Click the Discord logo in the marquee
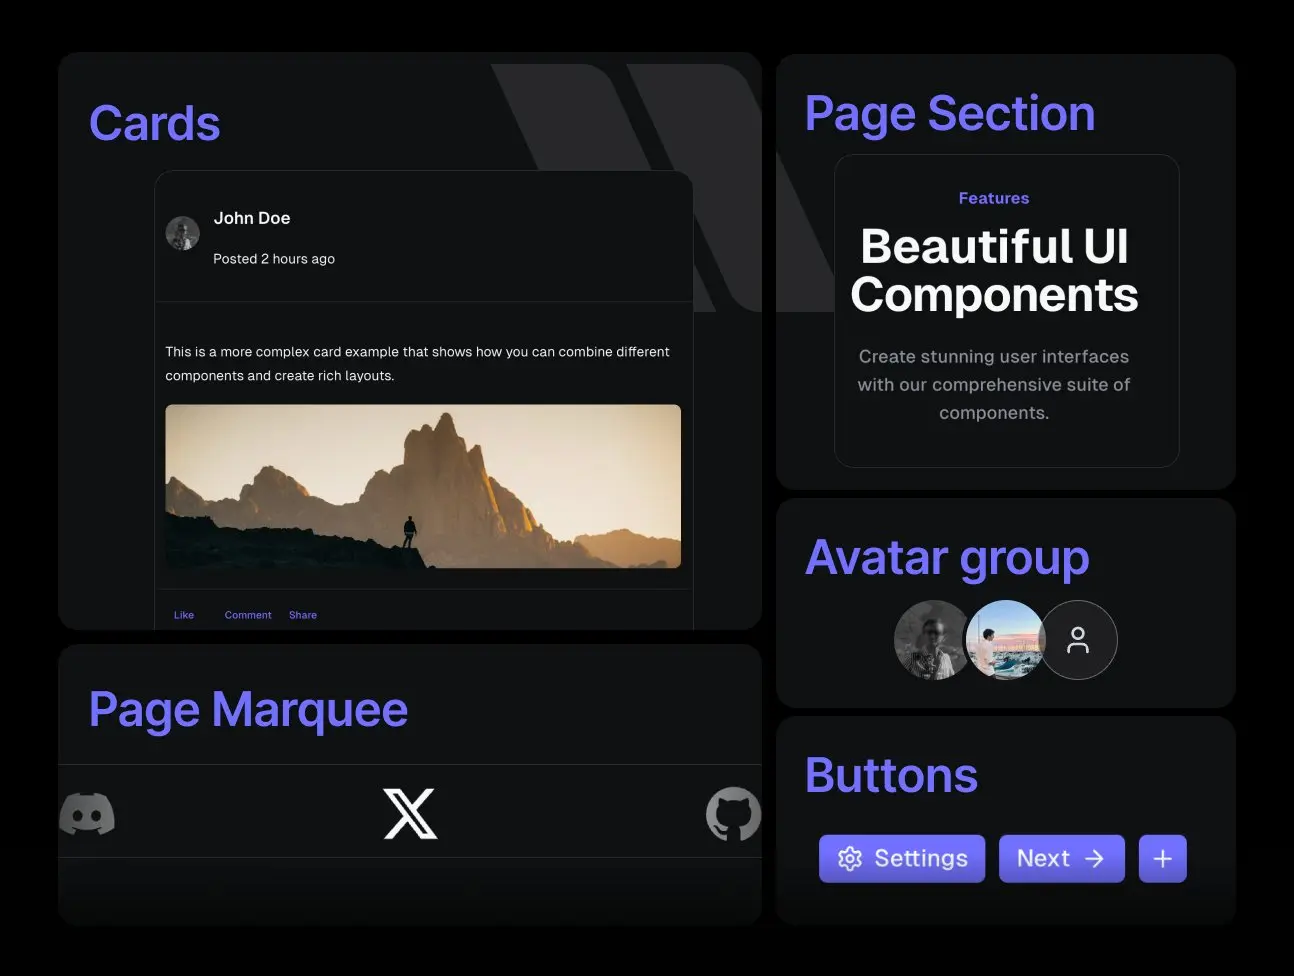Viewport: 1294px width, 976px height. click(x=87, y=813)
